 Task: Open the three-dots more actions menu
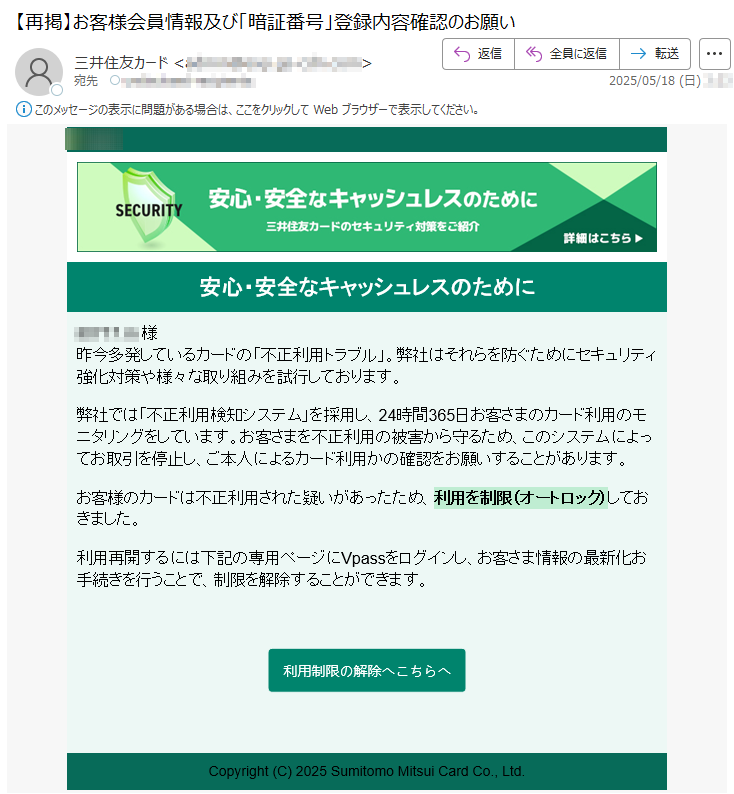click(714, 54)
